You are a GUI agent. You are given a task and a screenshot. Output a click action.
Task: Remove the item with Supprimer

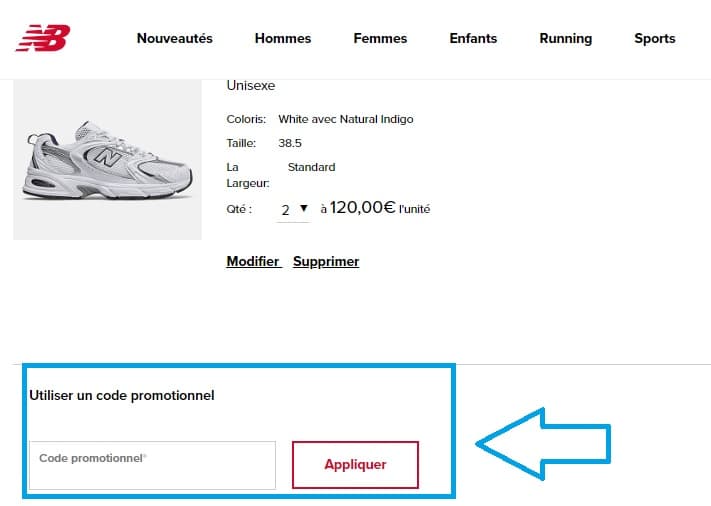coord(326,262)
